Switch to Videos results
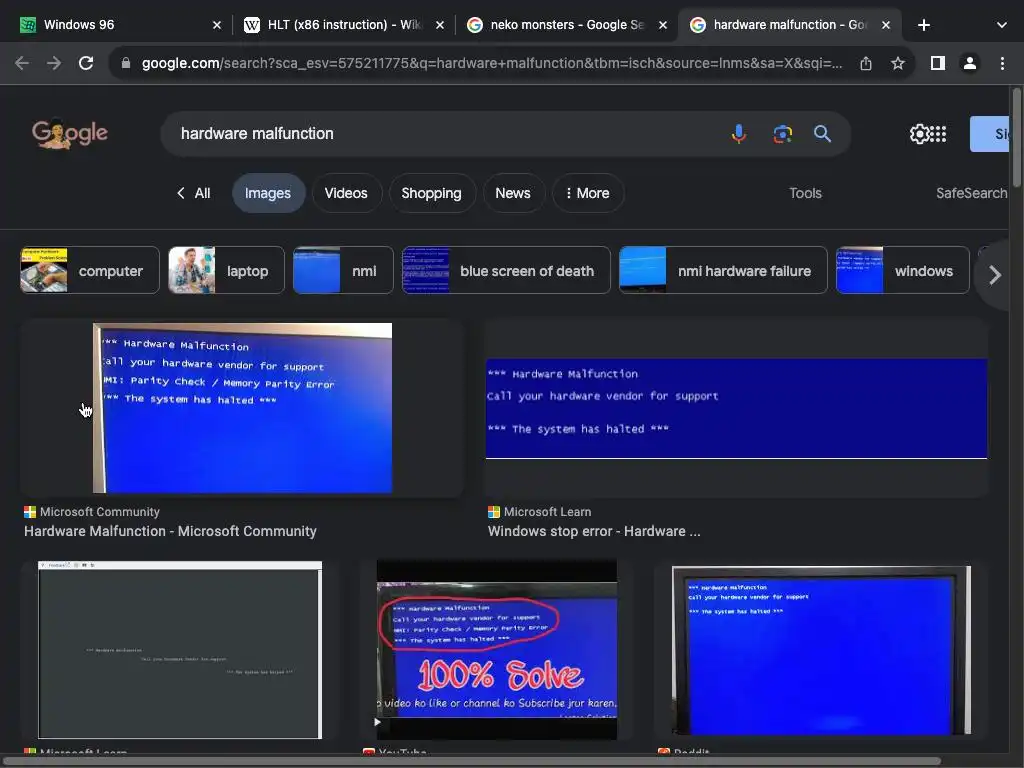This screenshot has height=768, width=1024. [x=346, y=193]
